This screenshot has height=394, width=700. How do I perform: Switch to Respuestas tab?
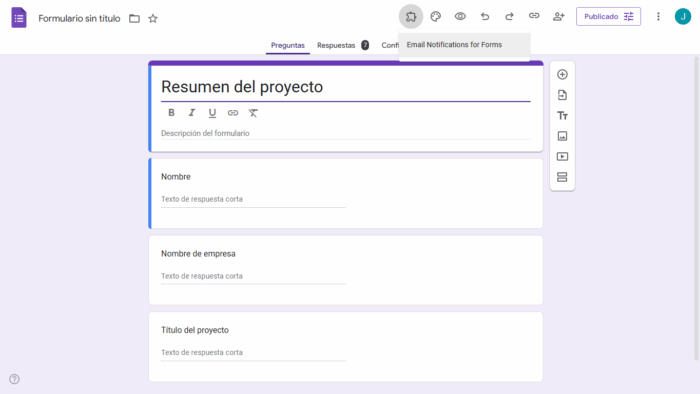tap(336, 46)
